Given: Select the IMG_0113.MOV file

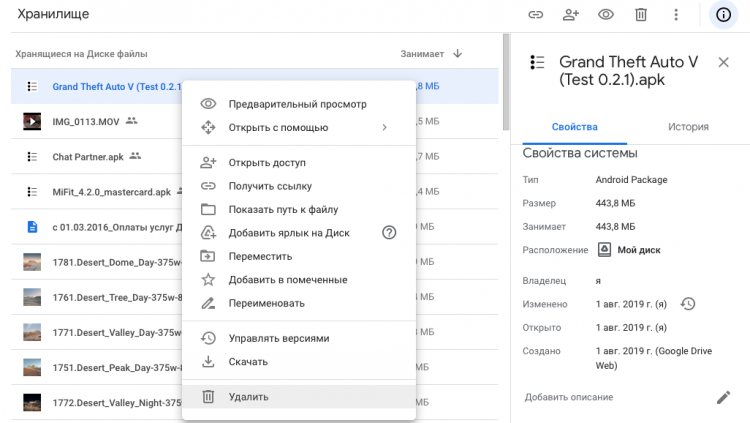Looking at the screenshot, I should [86, 122].
